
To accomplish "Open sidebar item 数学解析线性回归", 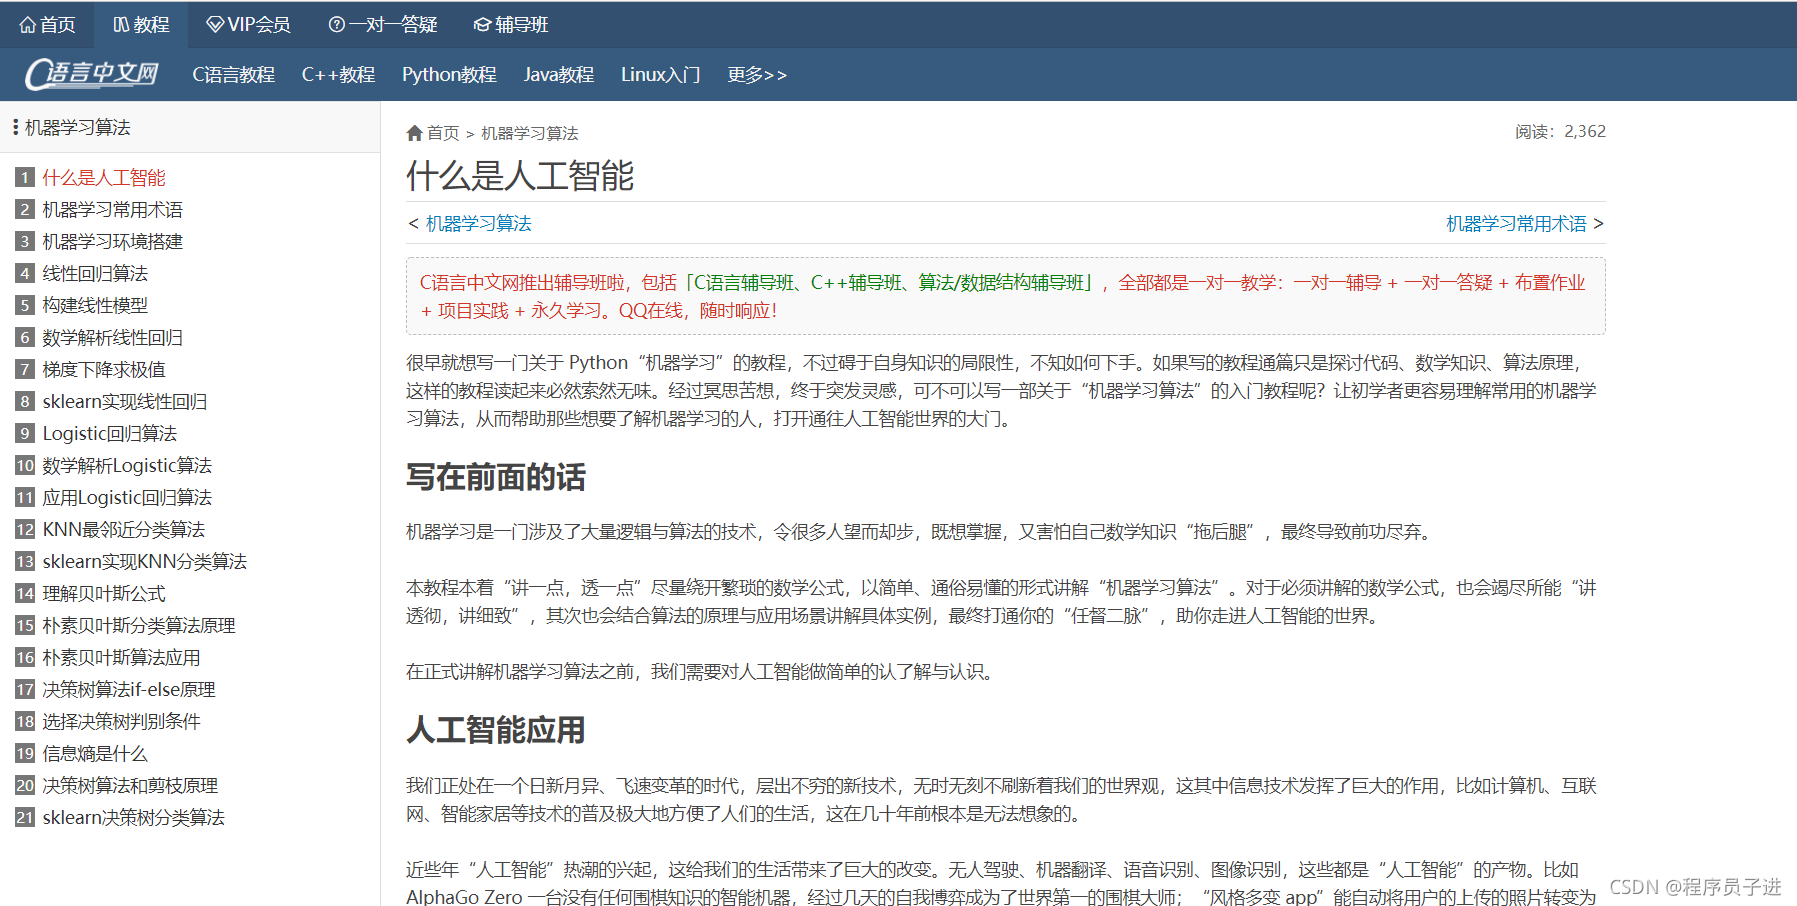I will click(112, 337).
